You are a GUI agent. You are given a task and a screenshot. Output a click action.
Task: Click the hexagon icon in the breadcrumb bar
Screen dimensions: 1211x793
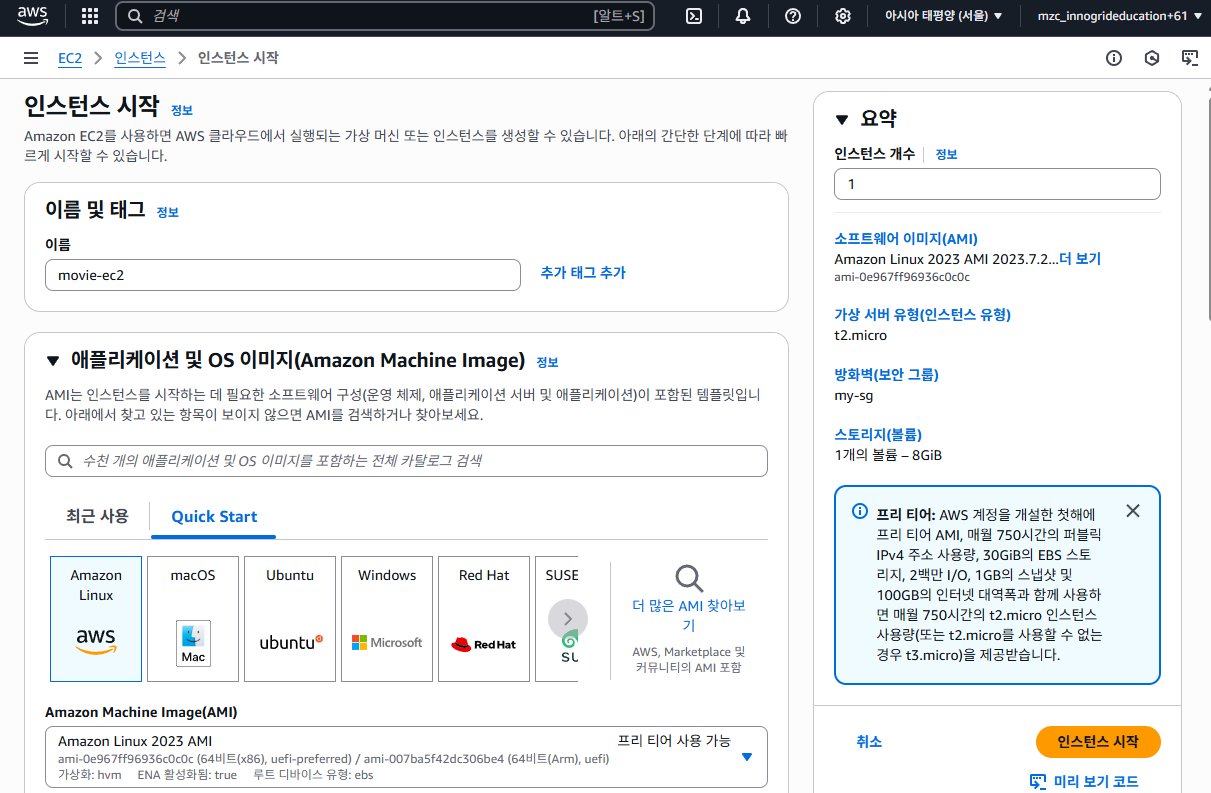point(1152,58)
